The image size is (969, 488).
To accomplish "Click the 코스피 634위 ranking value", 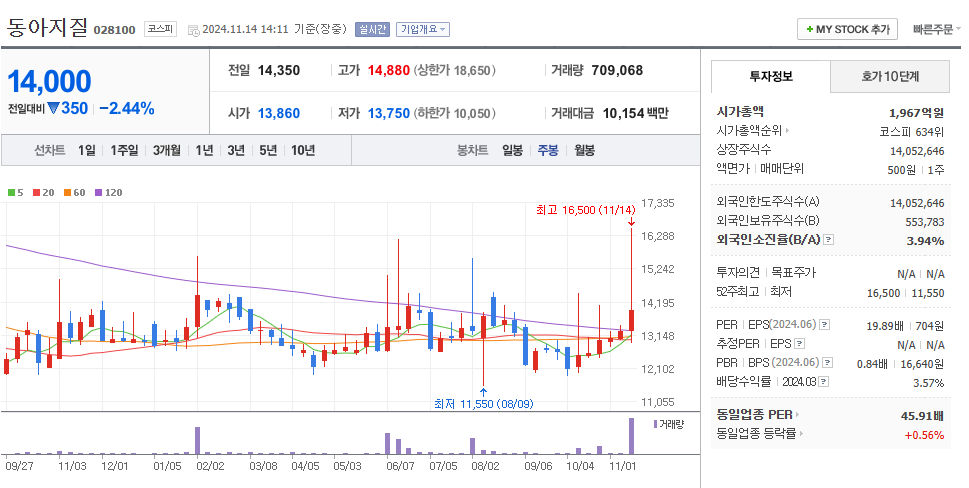I will click(x=912, y=132).
